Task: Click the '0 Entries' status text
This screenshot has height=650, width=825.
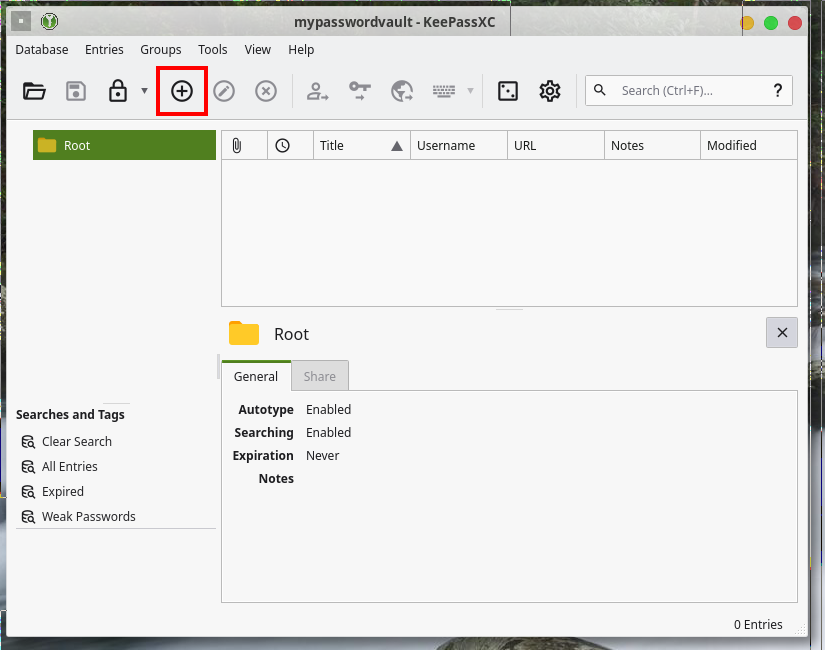Action: (x=758, y=624)
